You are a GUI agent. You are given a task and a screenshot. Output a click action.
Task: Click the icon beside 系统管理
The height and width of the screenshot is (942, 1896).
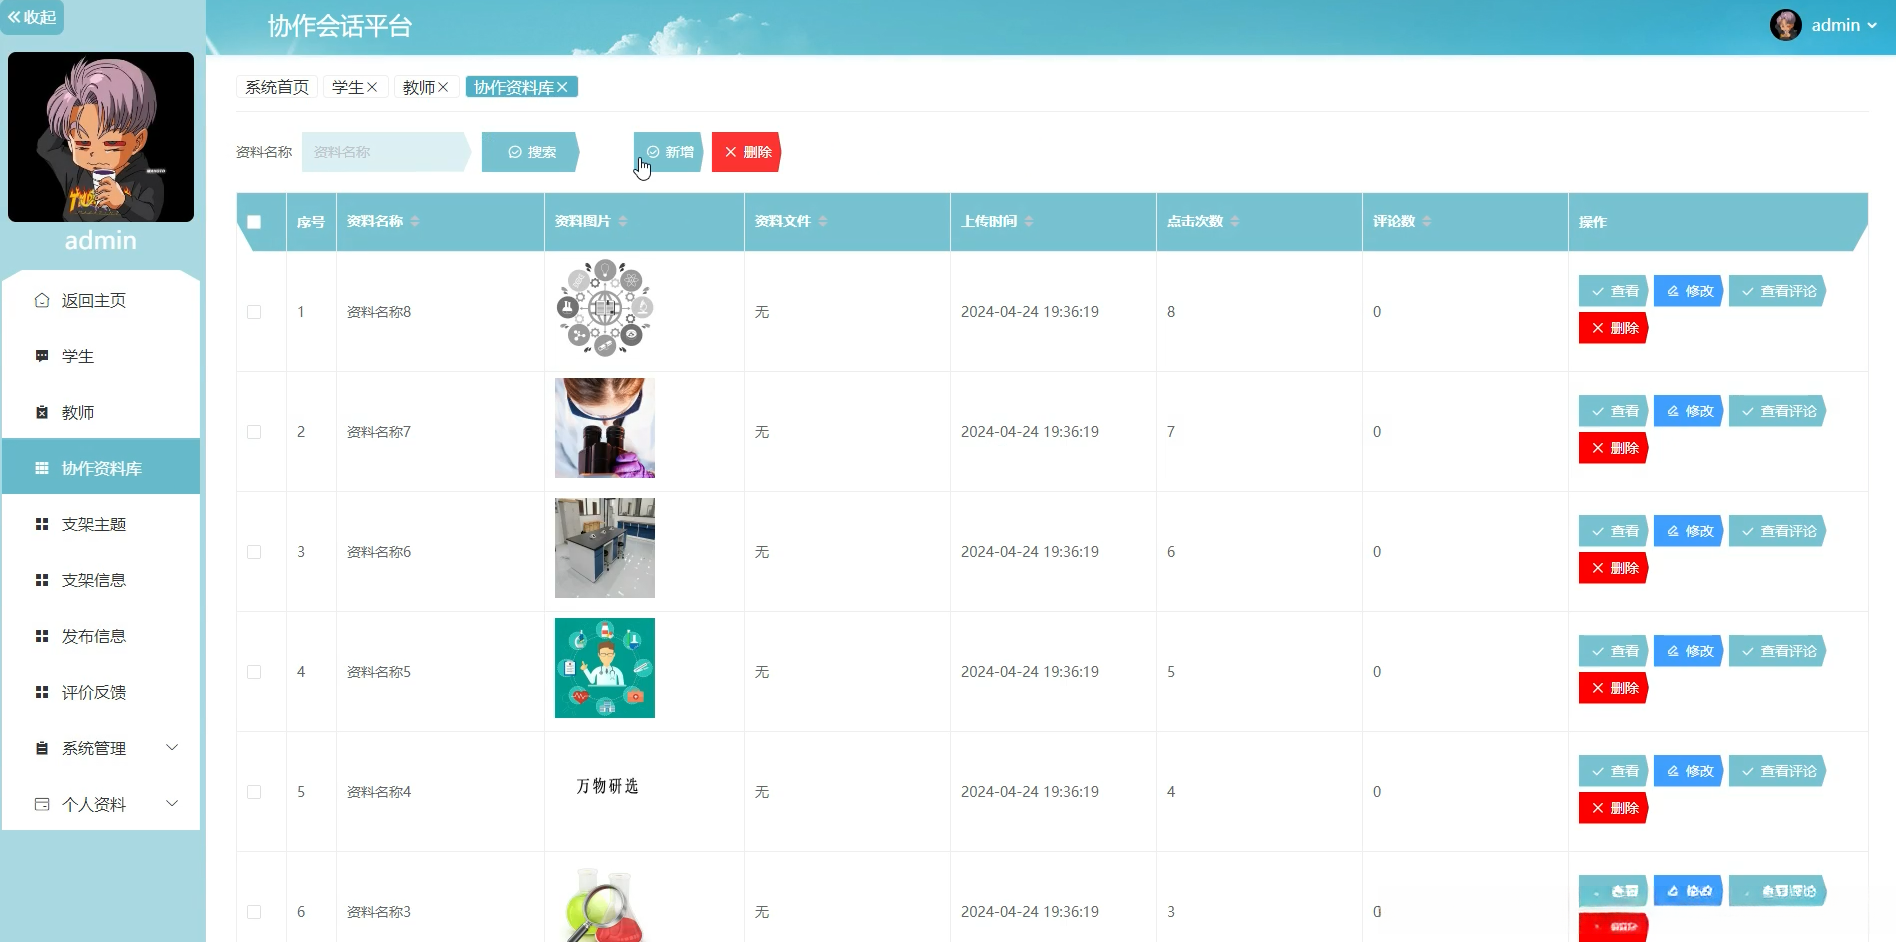[x=42, y=748]
